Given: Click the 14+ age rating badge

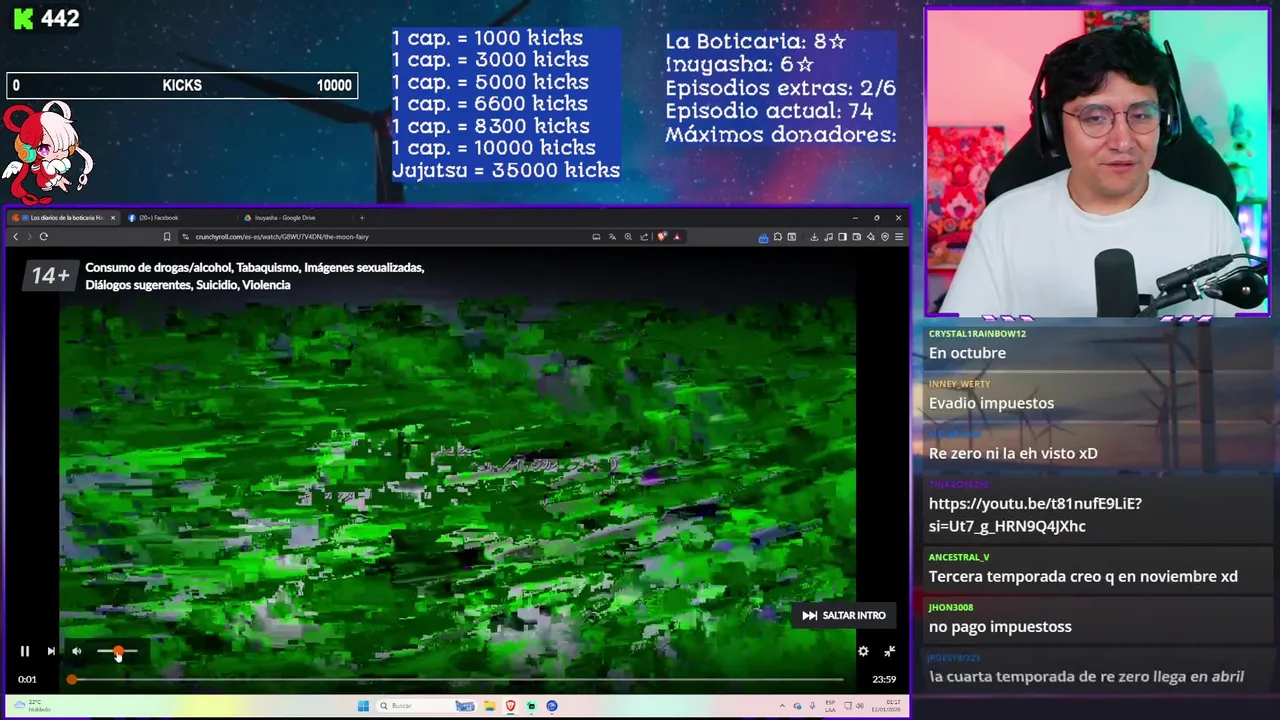Looking at the screenshot, I should (50, 276).
